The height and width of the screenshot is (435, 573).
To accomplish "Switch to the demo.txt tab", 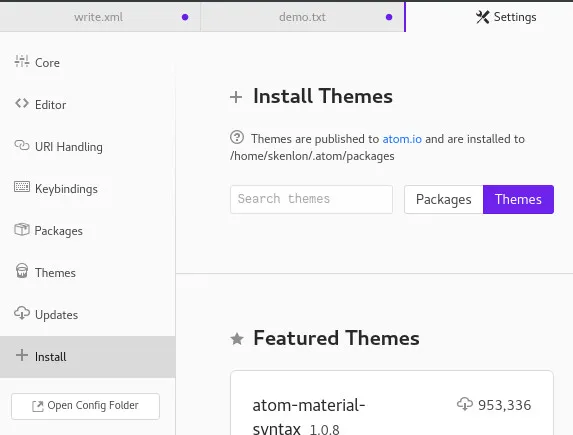I will tap(303, 17).
